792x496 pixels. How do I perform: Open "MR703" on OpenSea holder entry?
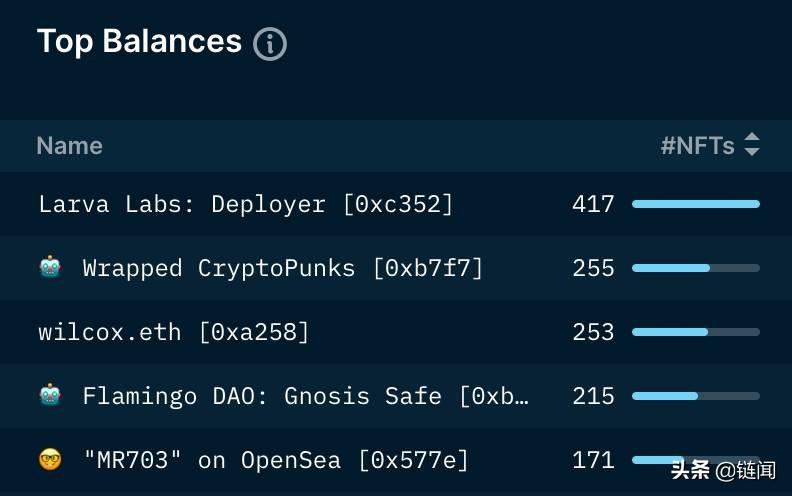pyautogui.click(x=276, y=460)
